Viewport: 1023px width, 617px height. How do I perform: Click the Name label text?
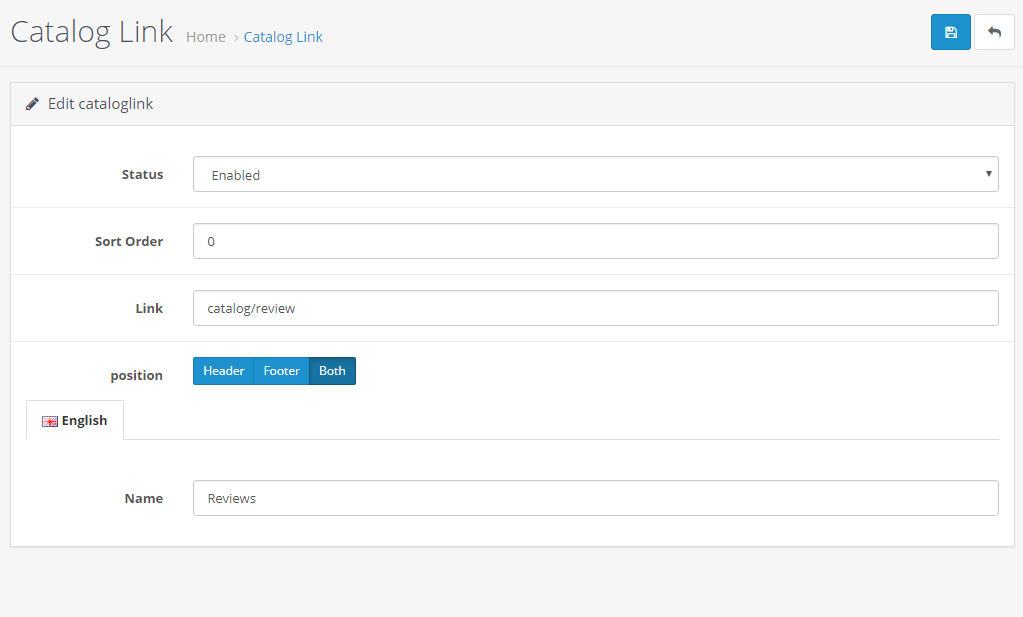pyautogui.click(x=144, y=498)
